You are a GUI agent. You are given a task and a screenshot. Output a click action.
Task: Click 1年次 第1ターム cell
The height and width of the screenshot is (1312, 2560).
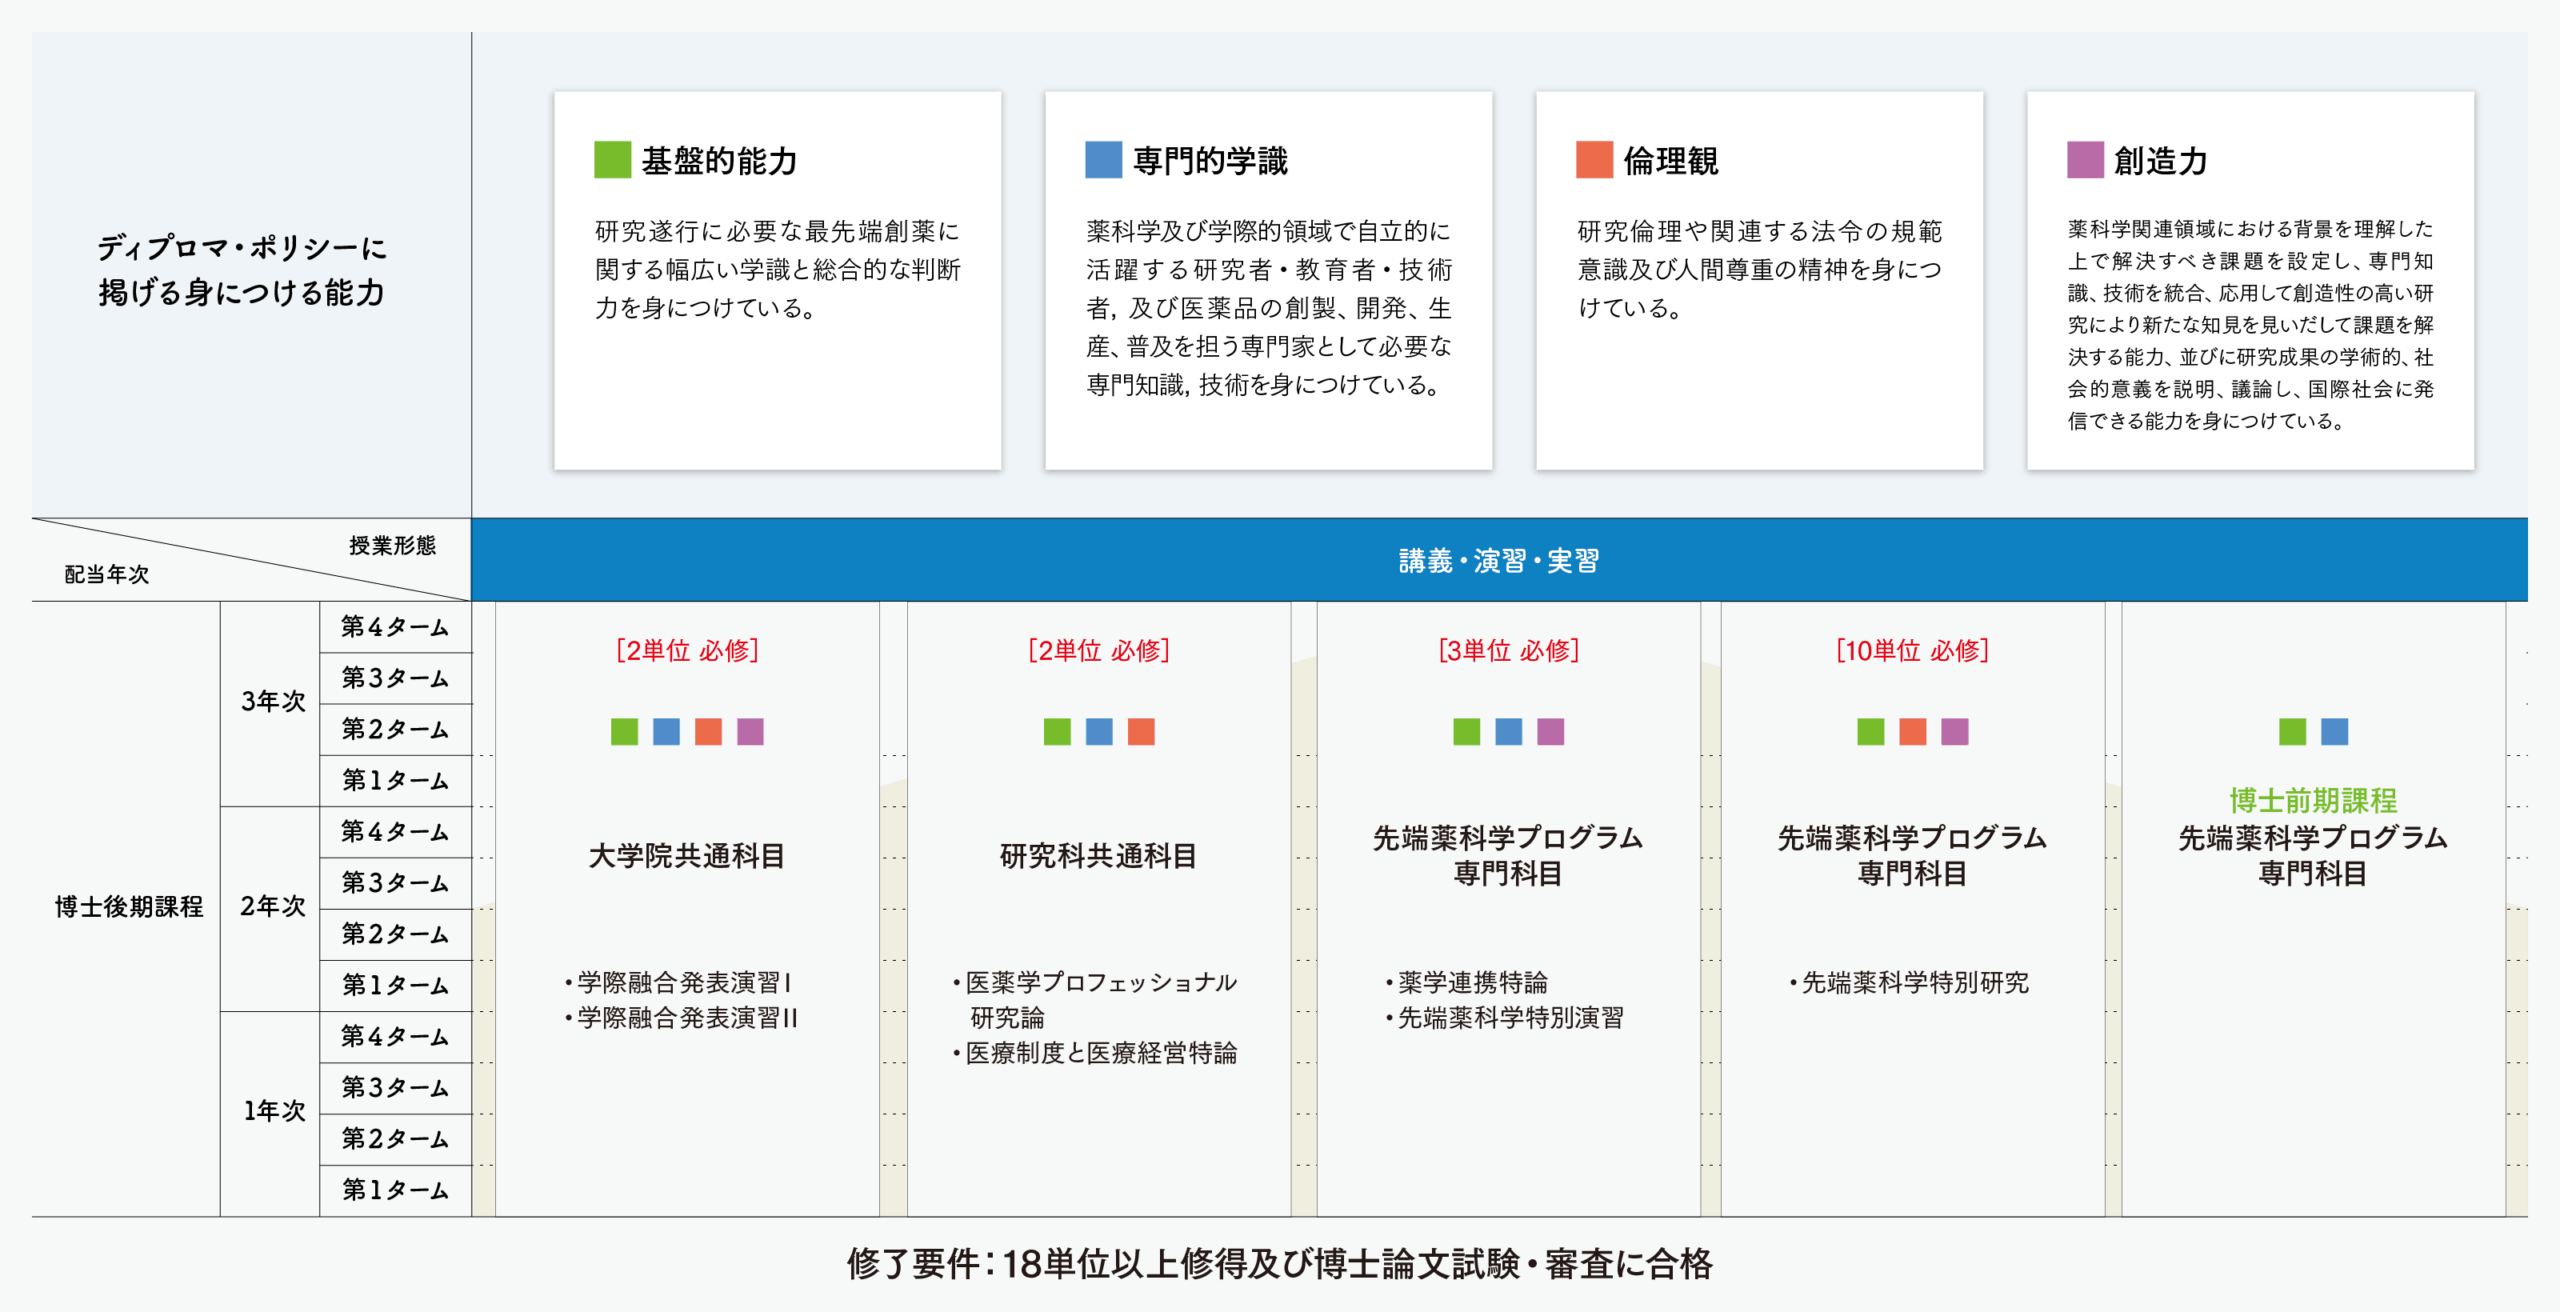point(395,1190)
